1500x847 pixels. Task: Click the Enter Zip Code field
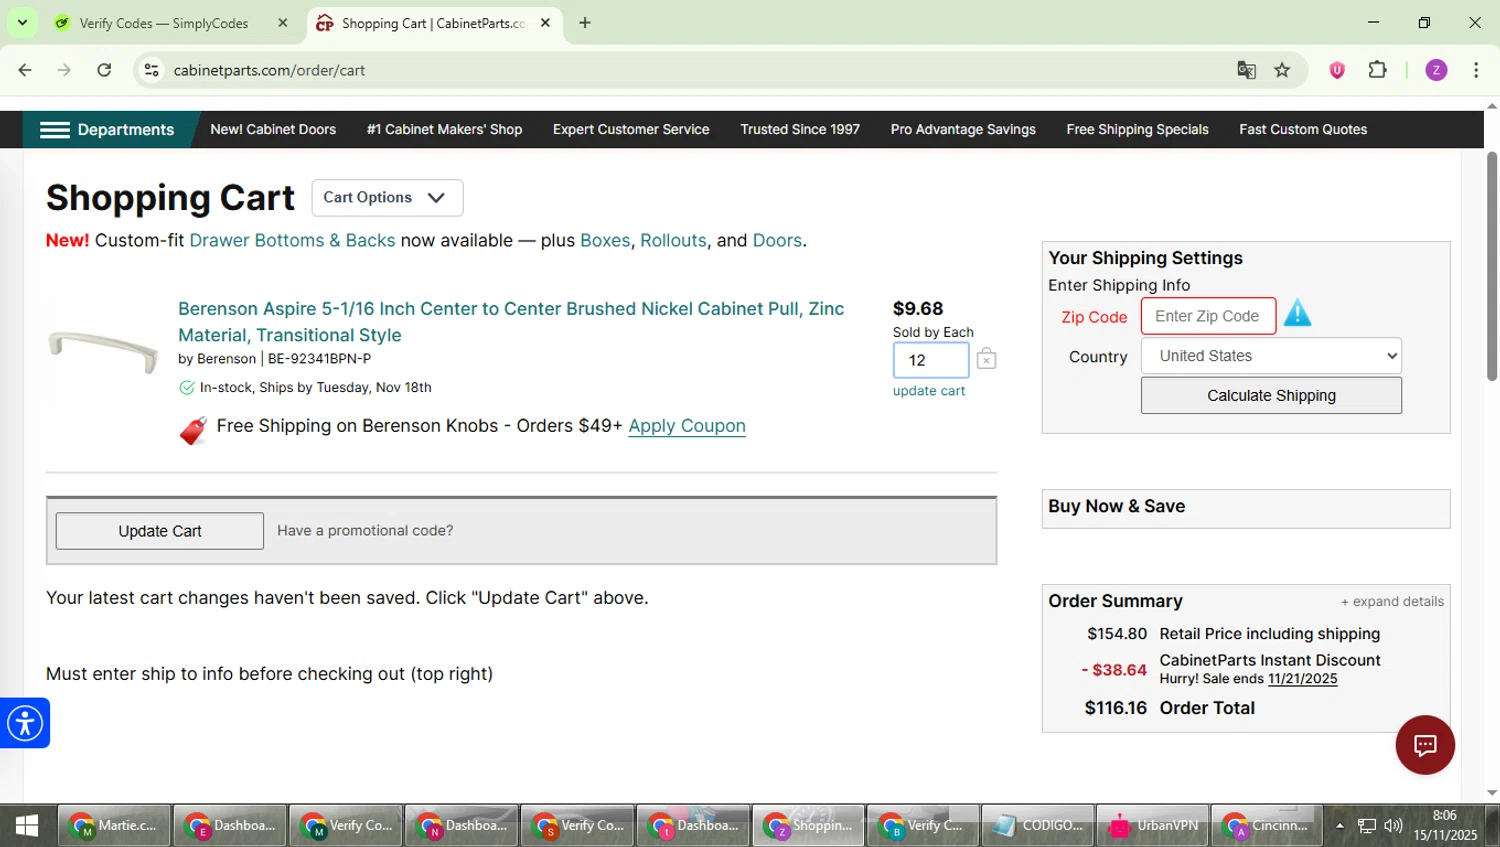click(x=1208, y=316)
